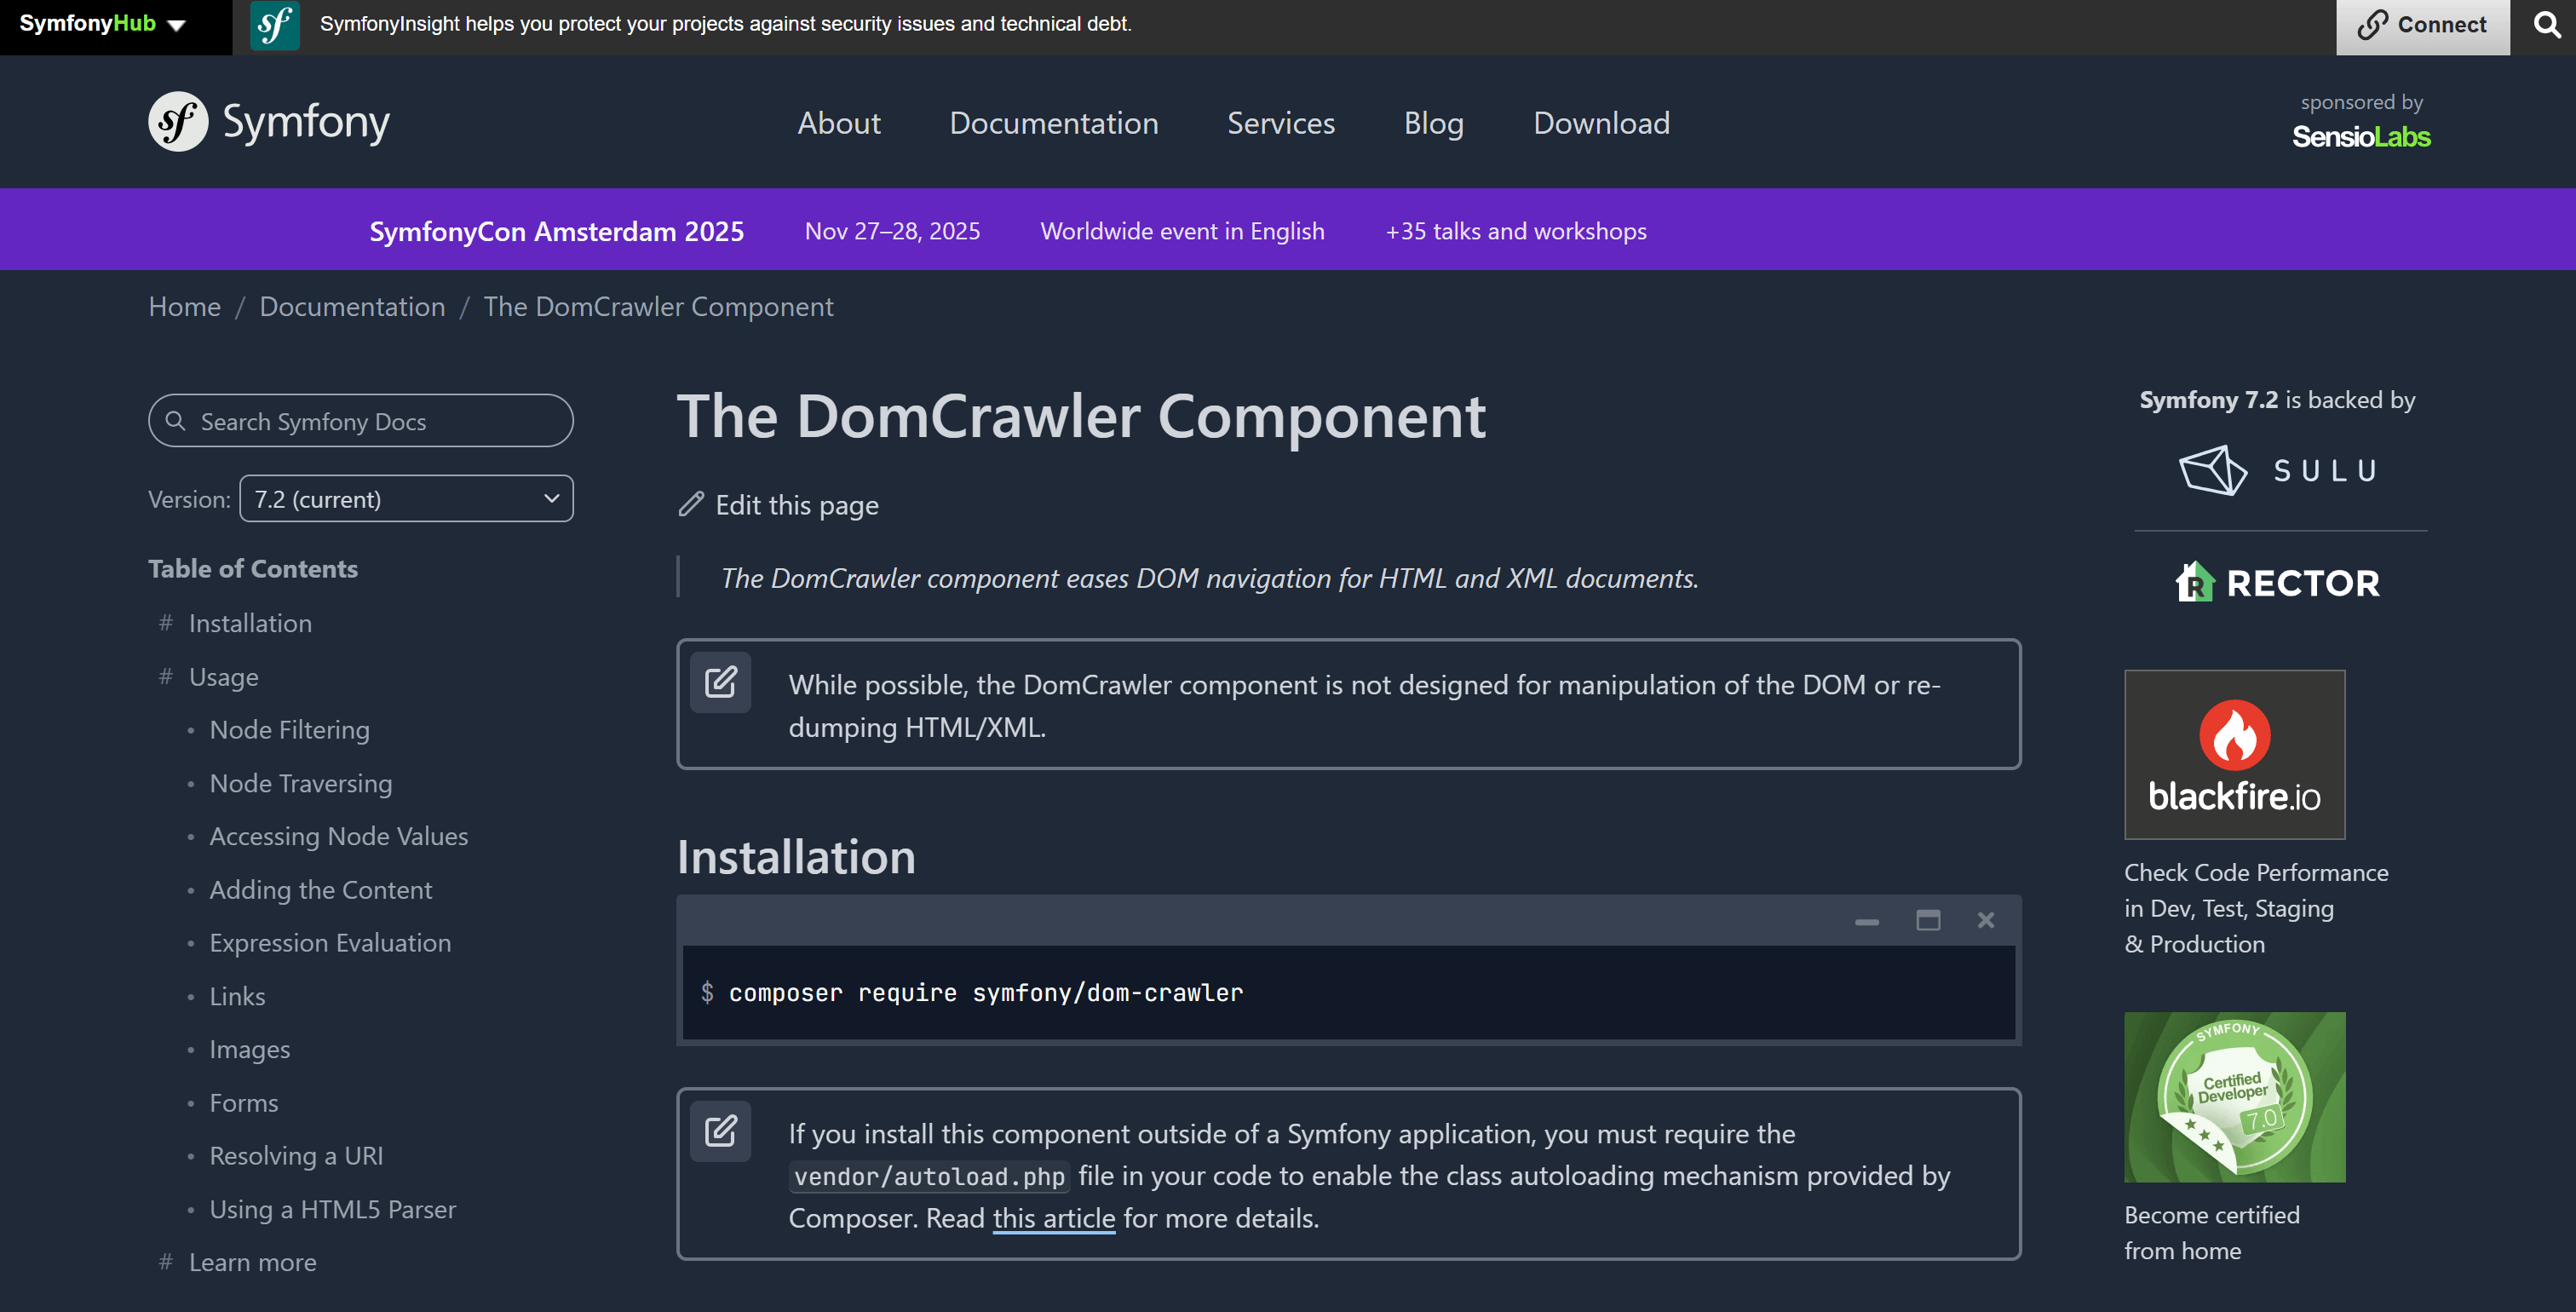
Task: Click the Sulu sponsor logo
Action: 2279,470
